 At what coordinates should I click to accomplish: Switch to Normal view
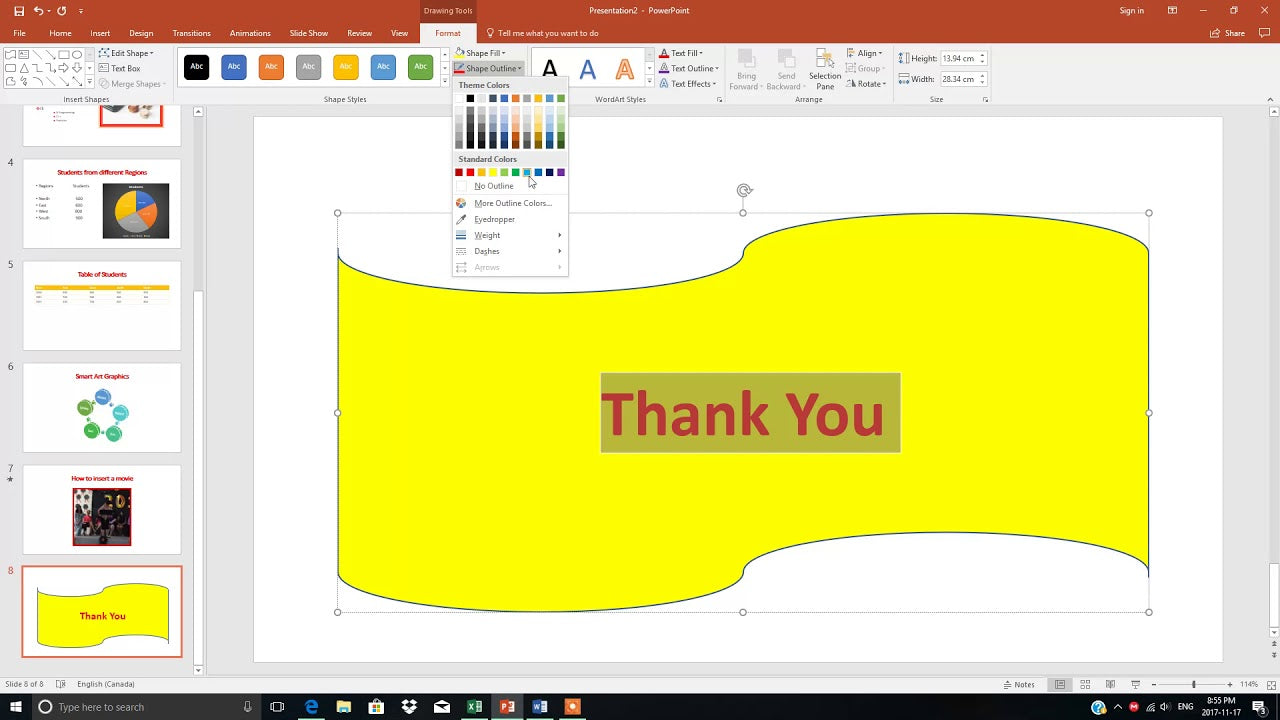(x=1060, y=685)
